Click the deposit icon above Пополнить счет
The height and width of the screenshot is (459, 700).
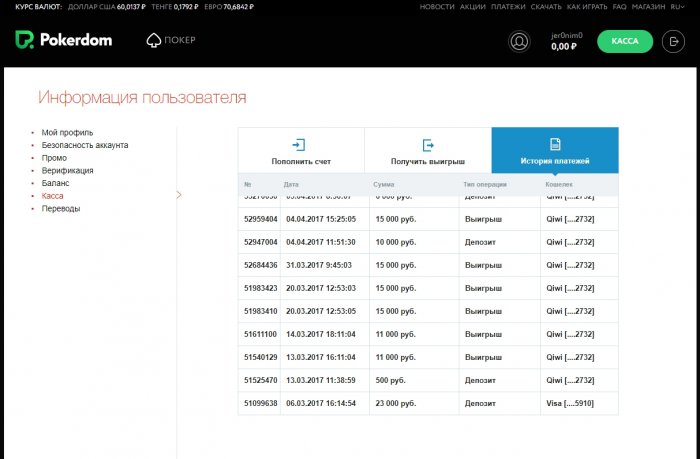click(x=298, y=145)
